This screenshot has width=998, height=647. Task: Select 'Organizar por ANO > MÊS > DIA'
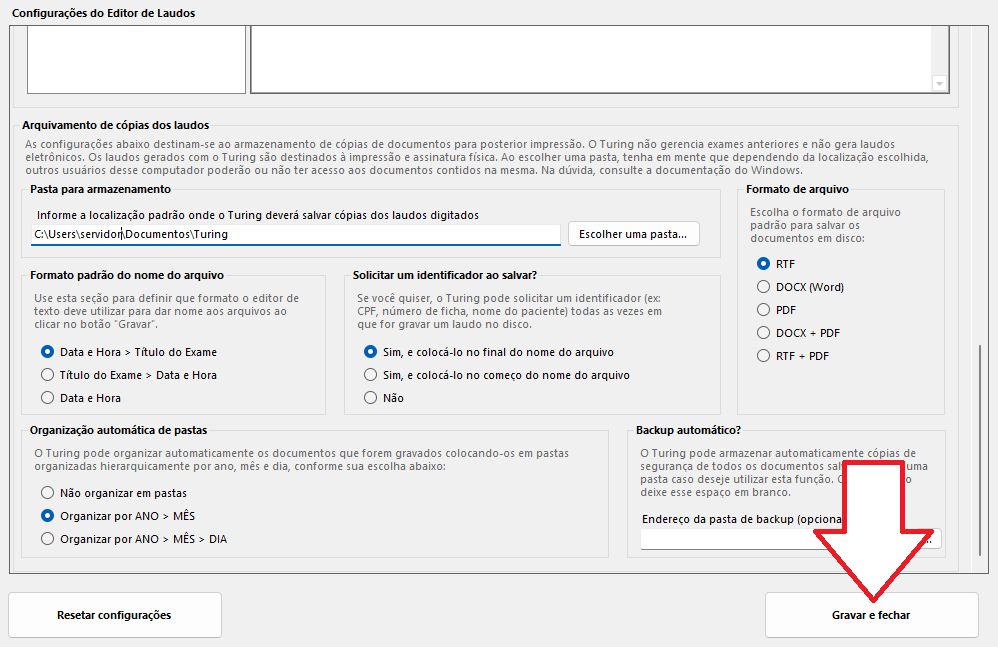[47, 539]
